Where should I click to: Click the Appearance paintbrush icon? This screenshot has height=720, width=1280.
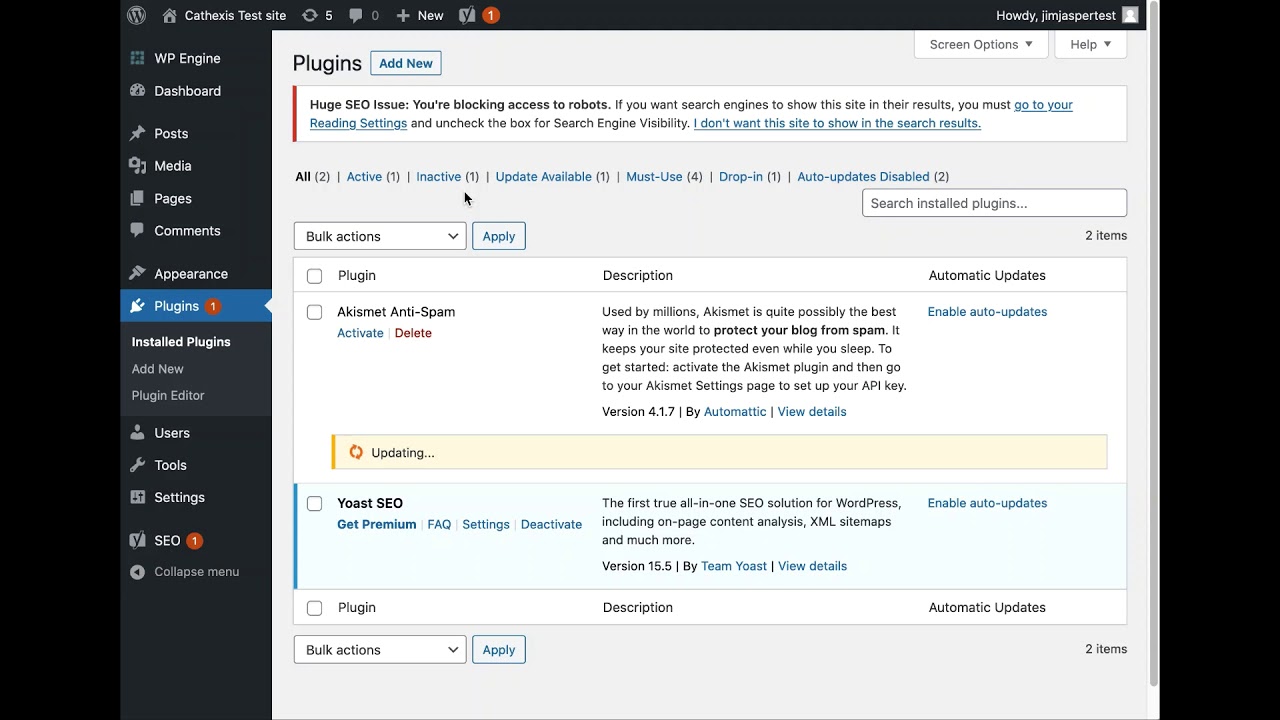pyautogui.click(x=137, y=274)
